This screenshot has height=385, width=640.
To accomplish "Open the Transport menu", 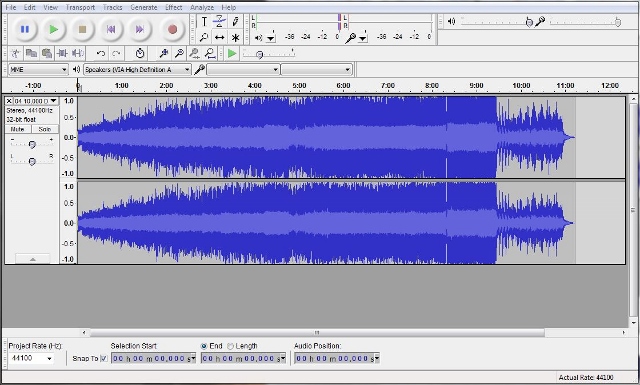I will pos(80,7).
